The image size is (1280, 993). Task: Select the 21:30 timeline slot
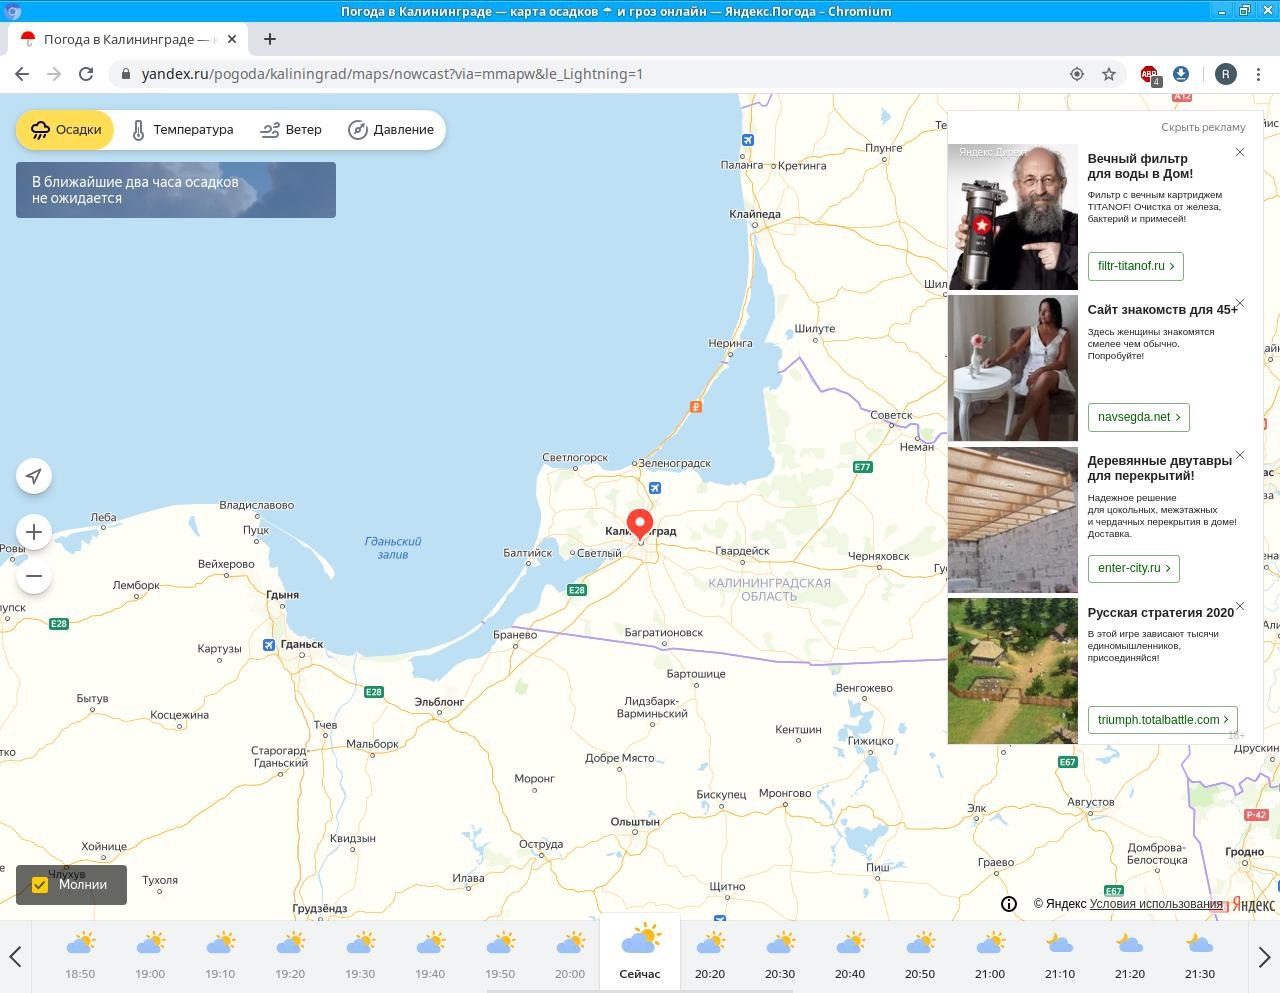[1200, 956]
